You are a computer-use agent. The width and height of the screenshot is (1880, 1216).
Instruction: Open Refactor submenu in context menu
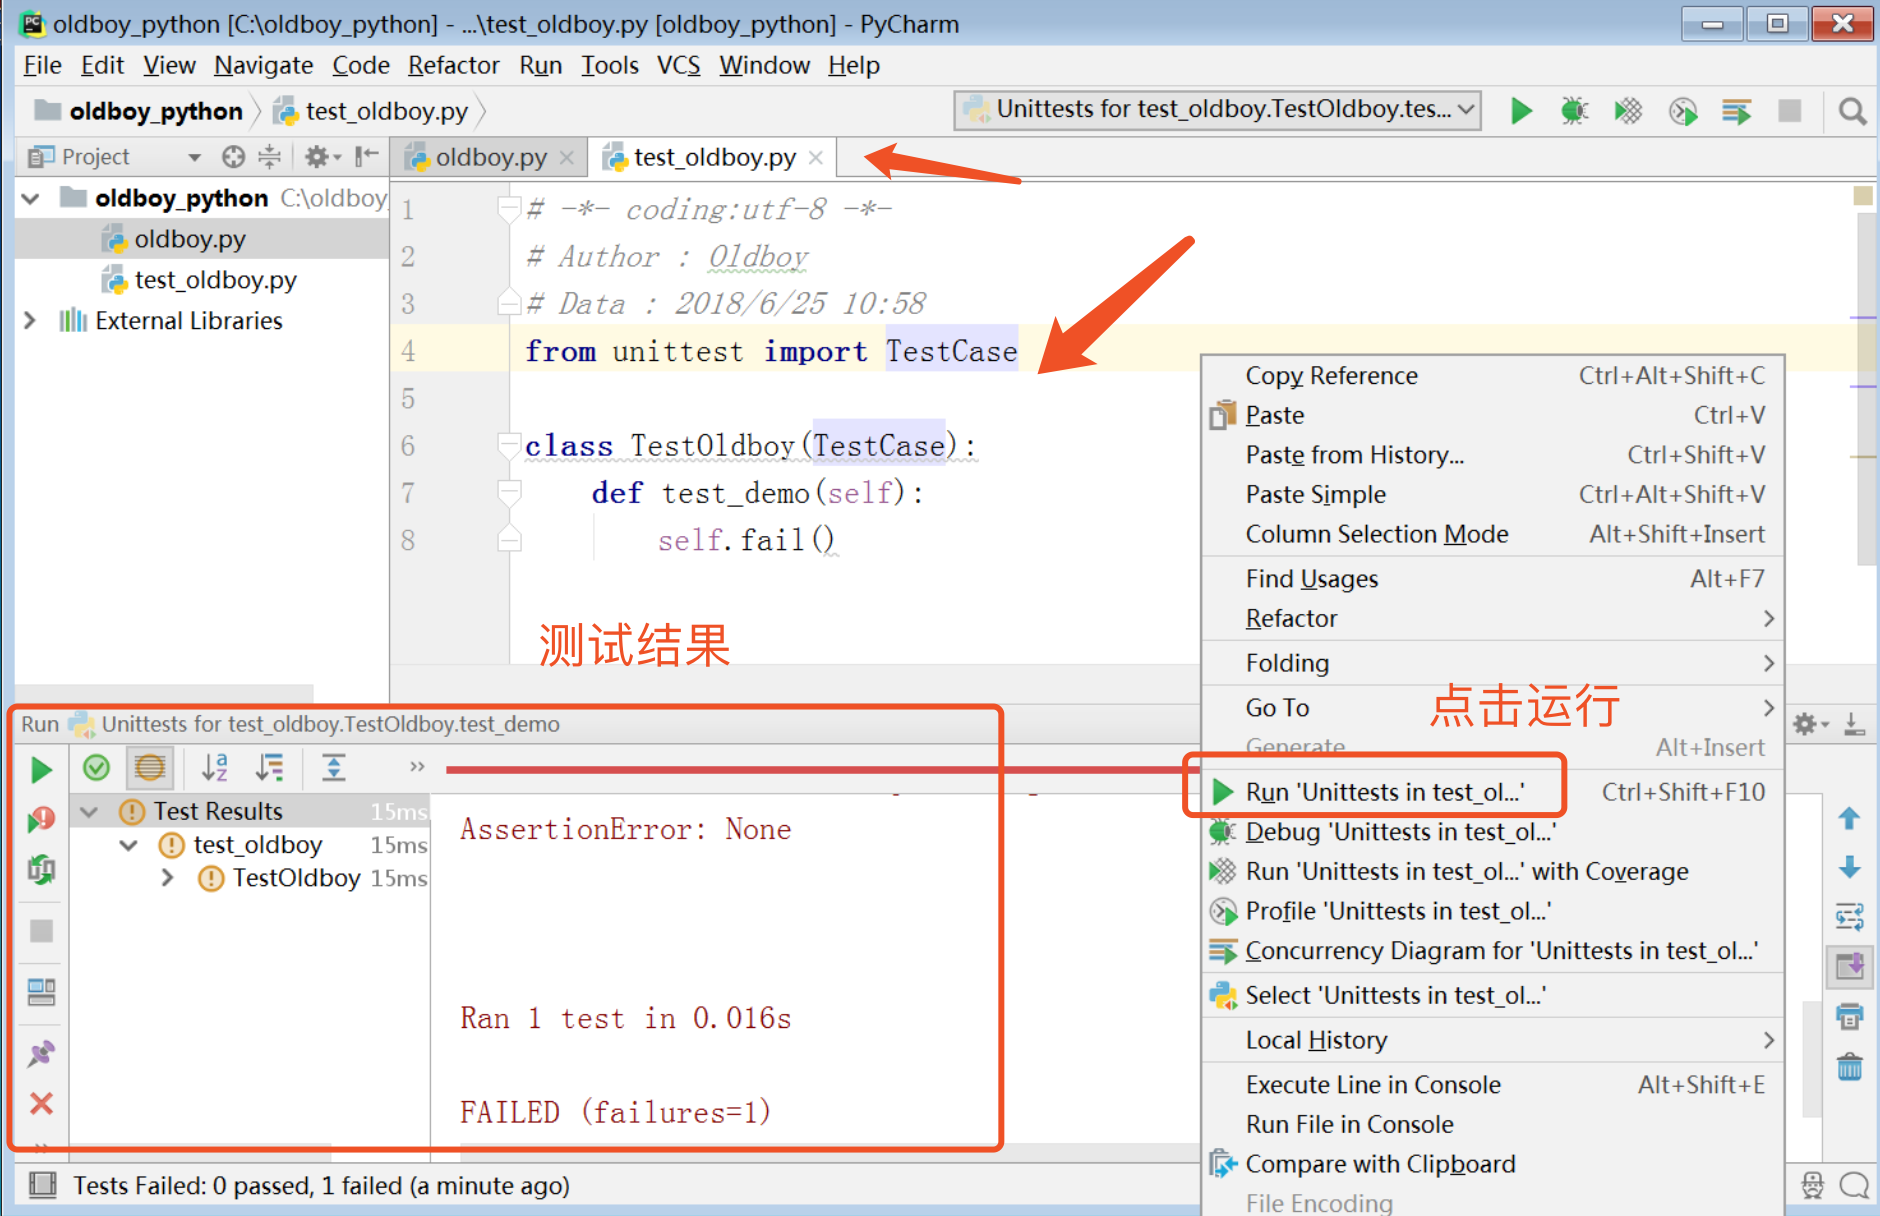1493,619
